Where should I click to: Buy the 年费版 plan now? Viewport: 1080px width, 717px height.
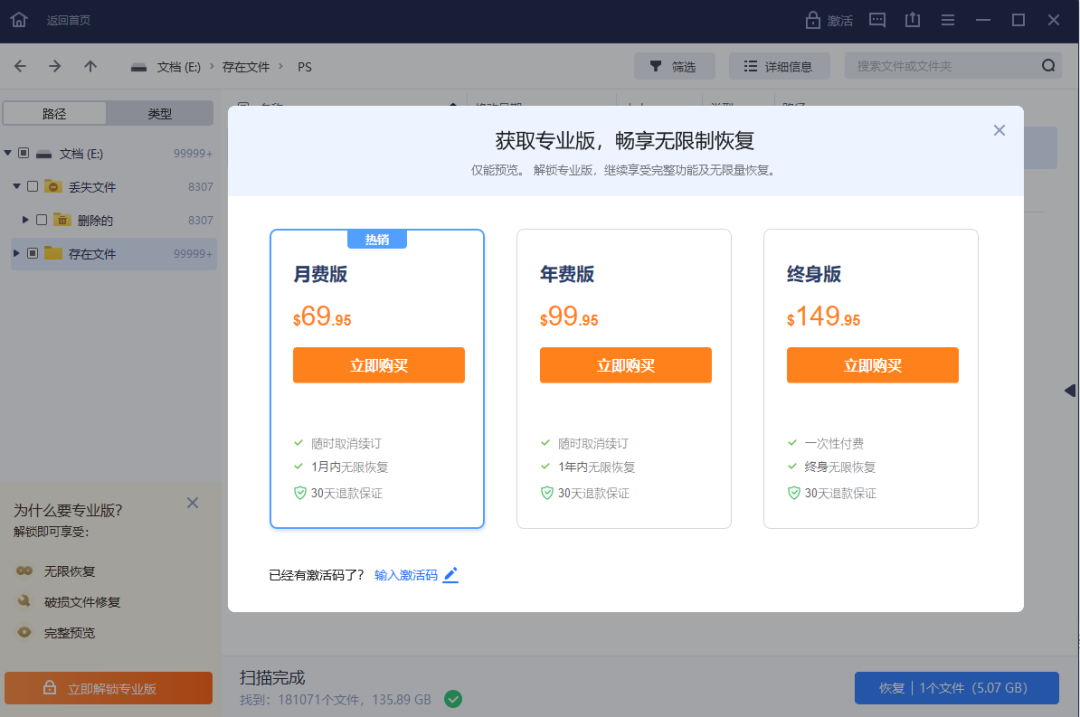pyautogui.click(x=625, y=365)
